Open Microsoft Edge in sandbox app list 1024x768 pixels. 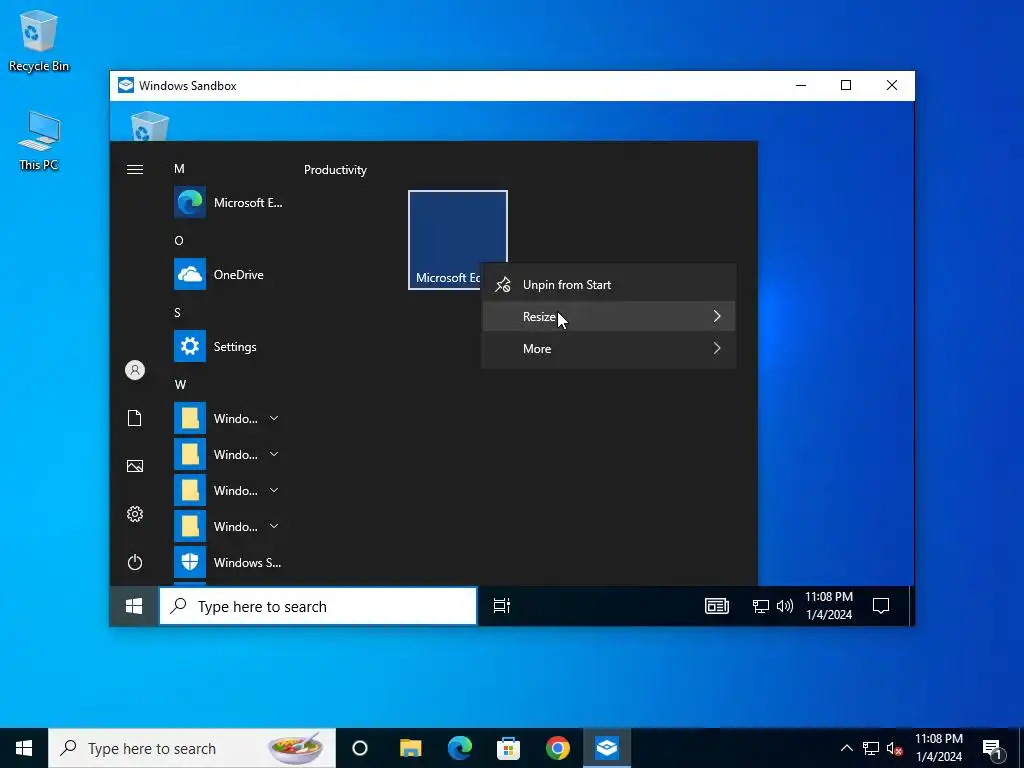click(229, 202)
